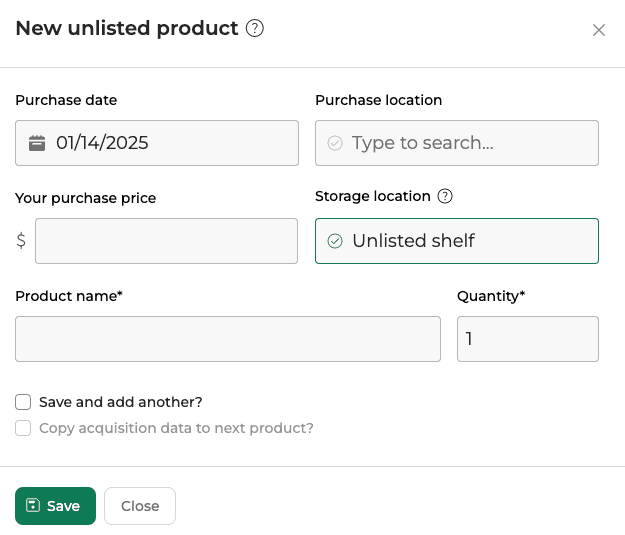
Task: Enable Save and add another checkbox
Action: click(x=23, y=402)
